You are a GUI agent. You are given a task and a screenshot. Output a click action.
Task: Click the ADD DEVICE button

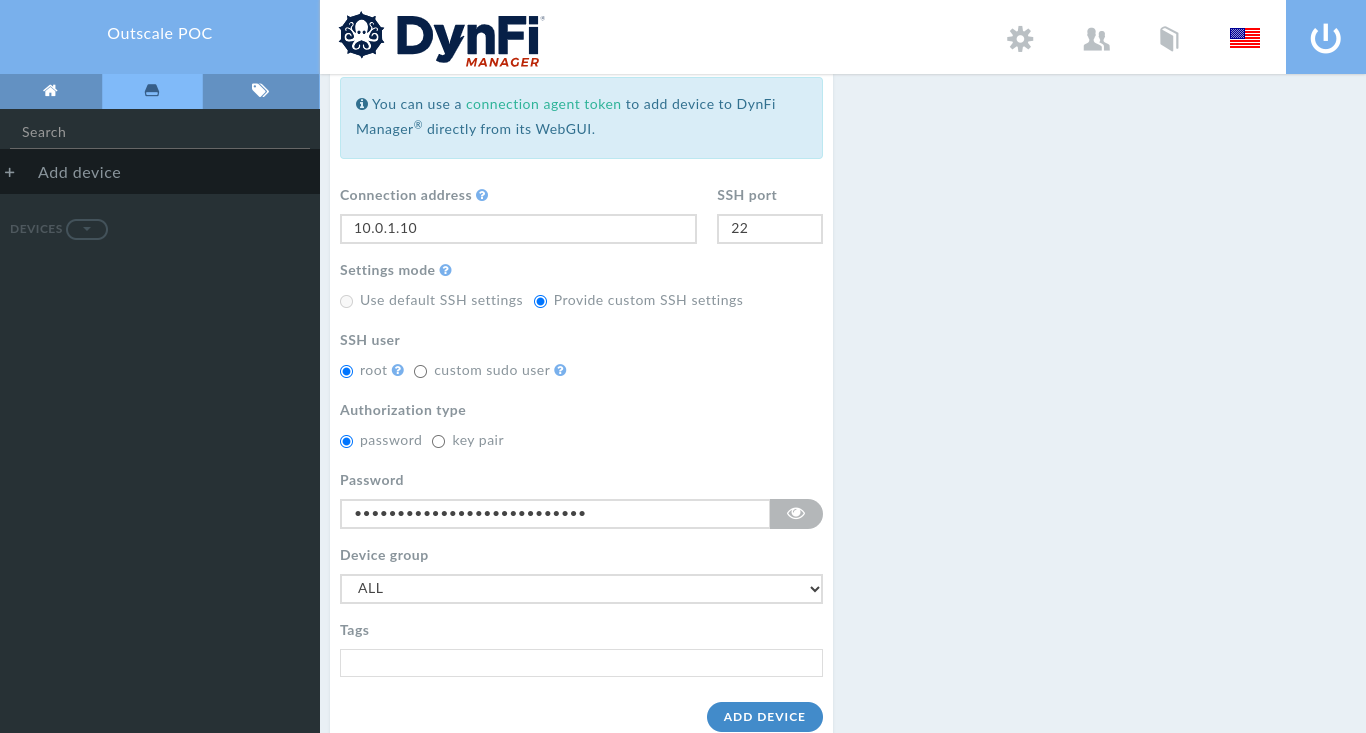765,717
